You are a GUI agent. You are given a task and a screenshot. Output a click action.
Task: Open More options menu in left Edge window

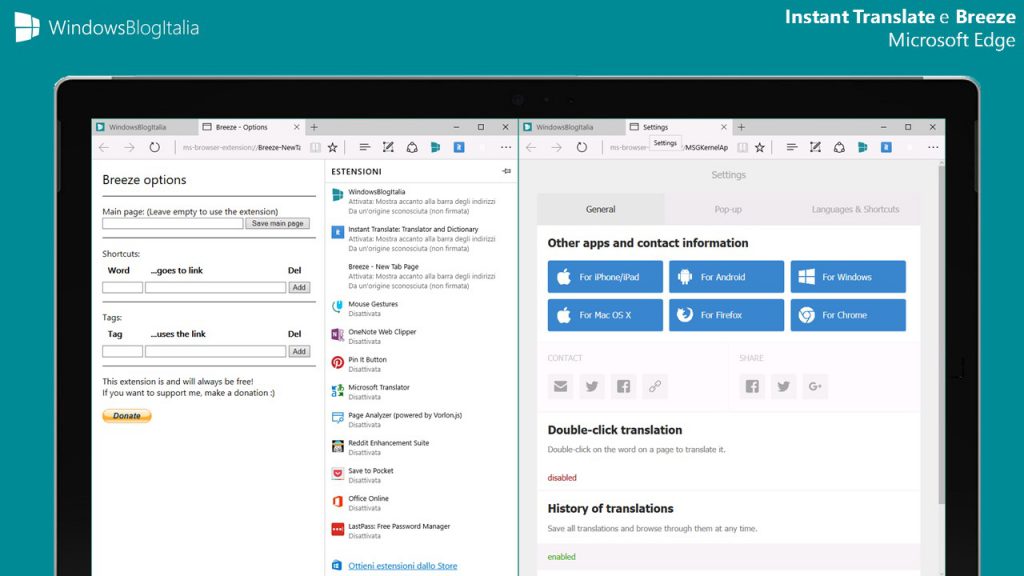pos(505,147)
